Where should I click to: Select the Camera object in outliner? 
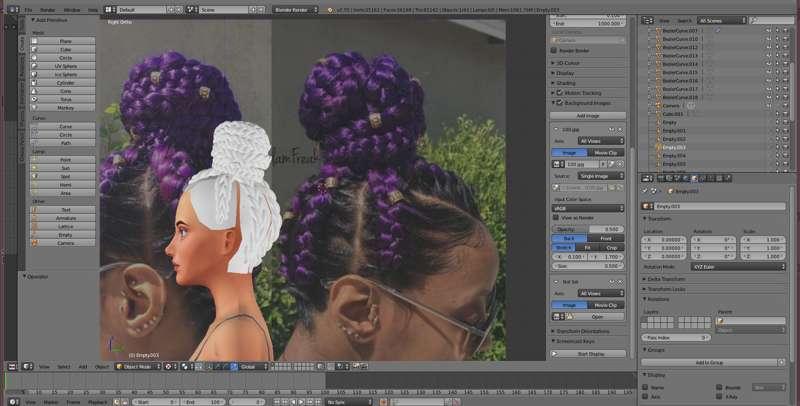[x=670, y=106]
